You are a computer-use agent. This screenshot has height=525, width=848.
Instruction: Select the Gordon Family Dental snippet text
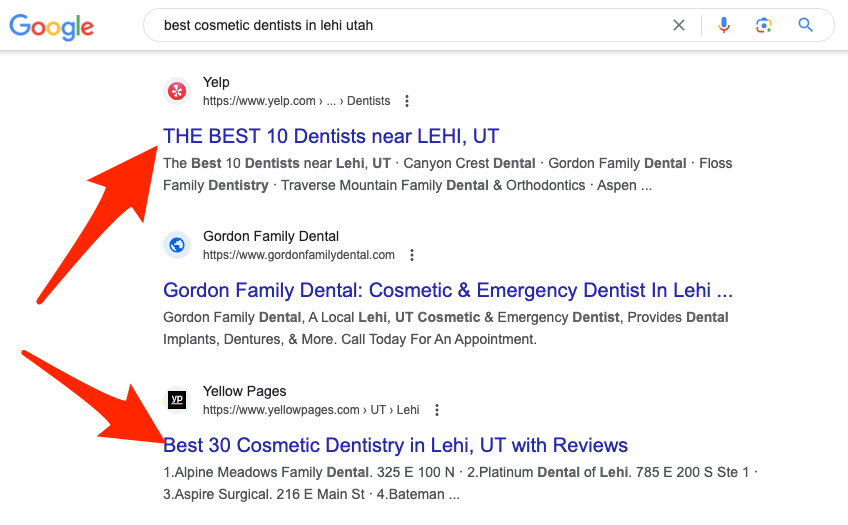[446, 328]
